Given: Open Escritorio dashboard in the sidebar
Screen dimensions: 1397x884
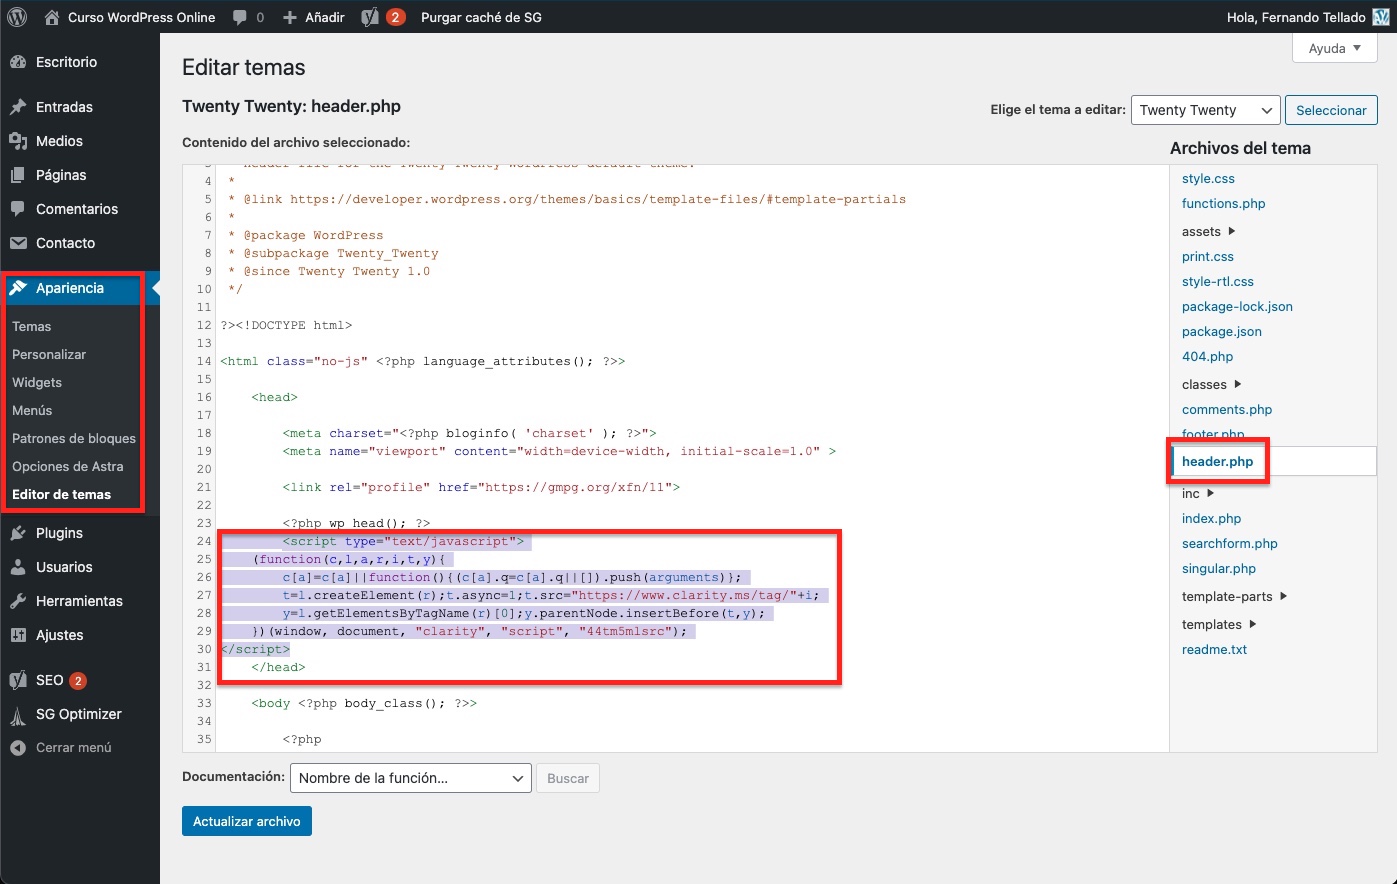Looking at the screenshot, I should tap(66, 62).
